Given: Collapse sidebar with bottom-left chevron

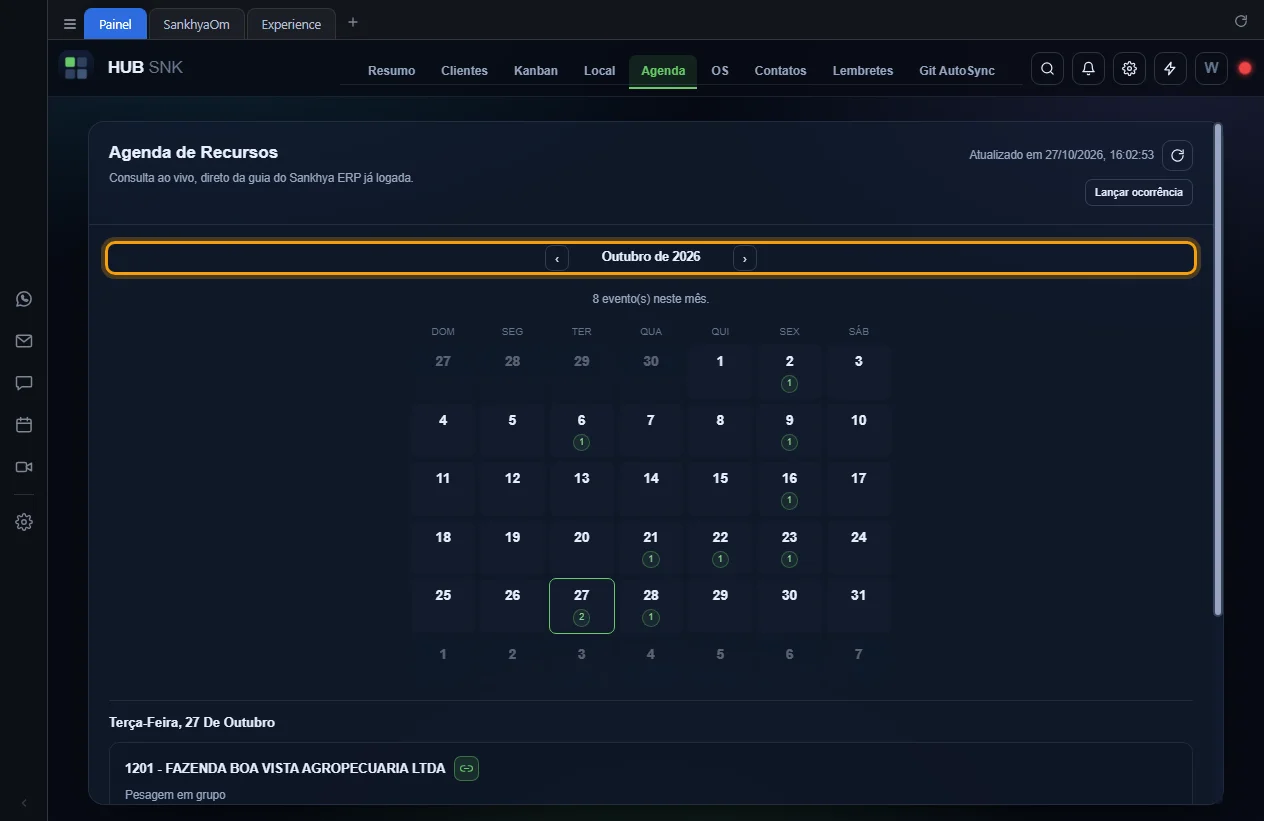Looking at the screenshot, I should 24,803.
